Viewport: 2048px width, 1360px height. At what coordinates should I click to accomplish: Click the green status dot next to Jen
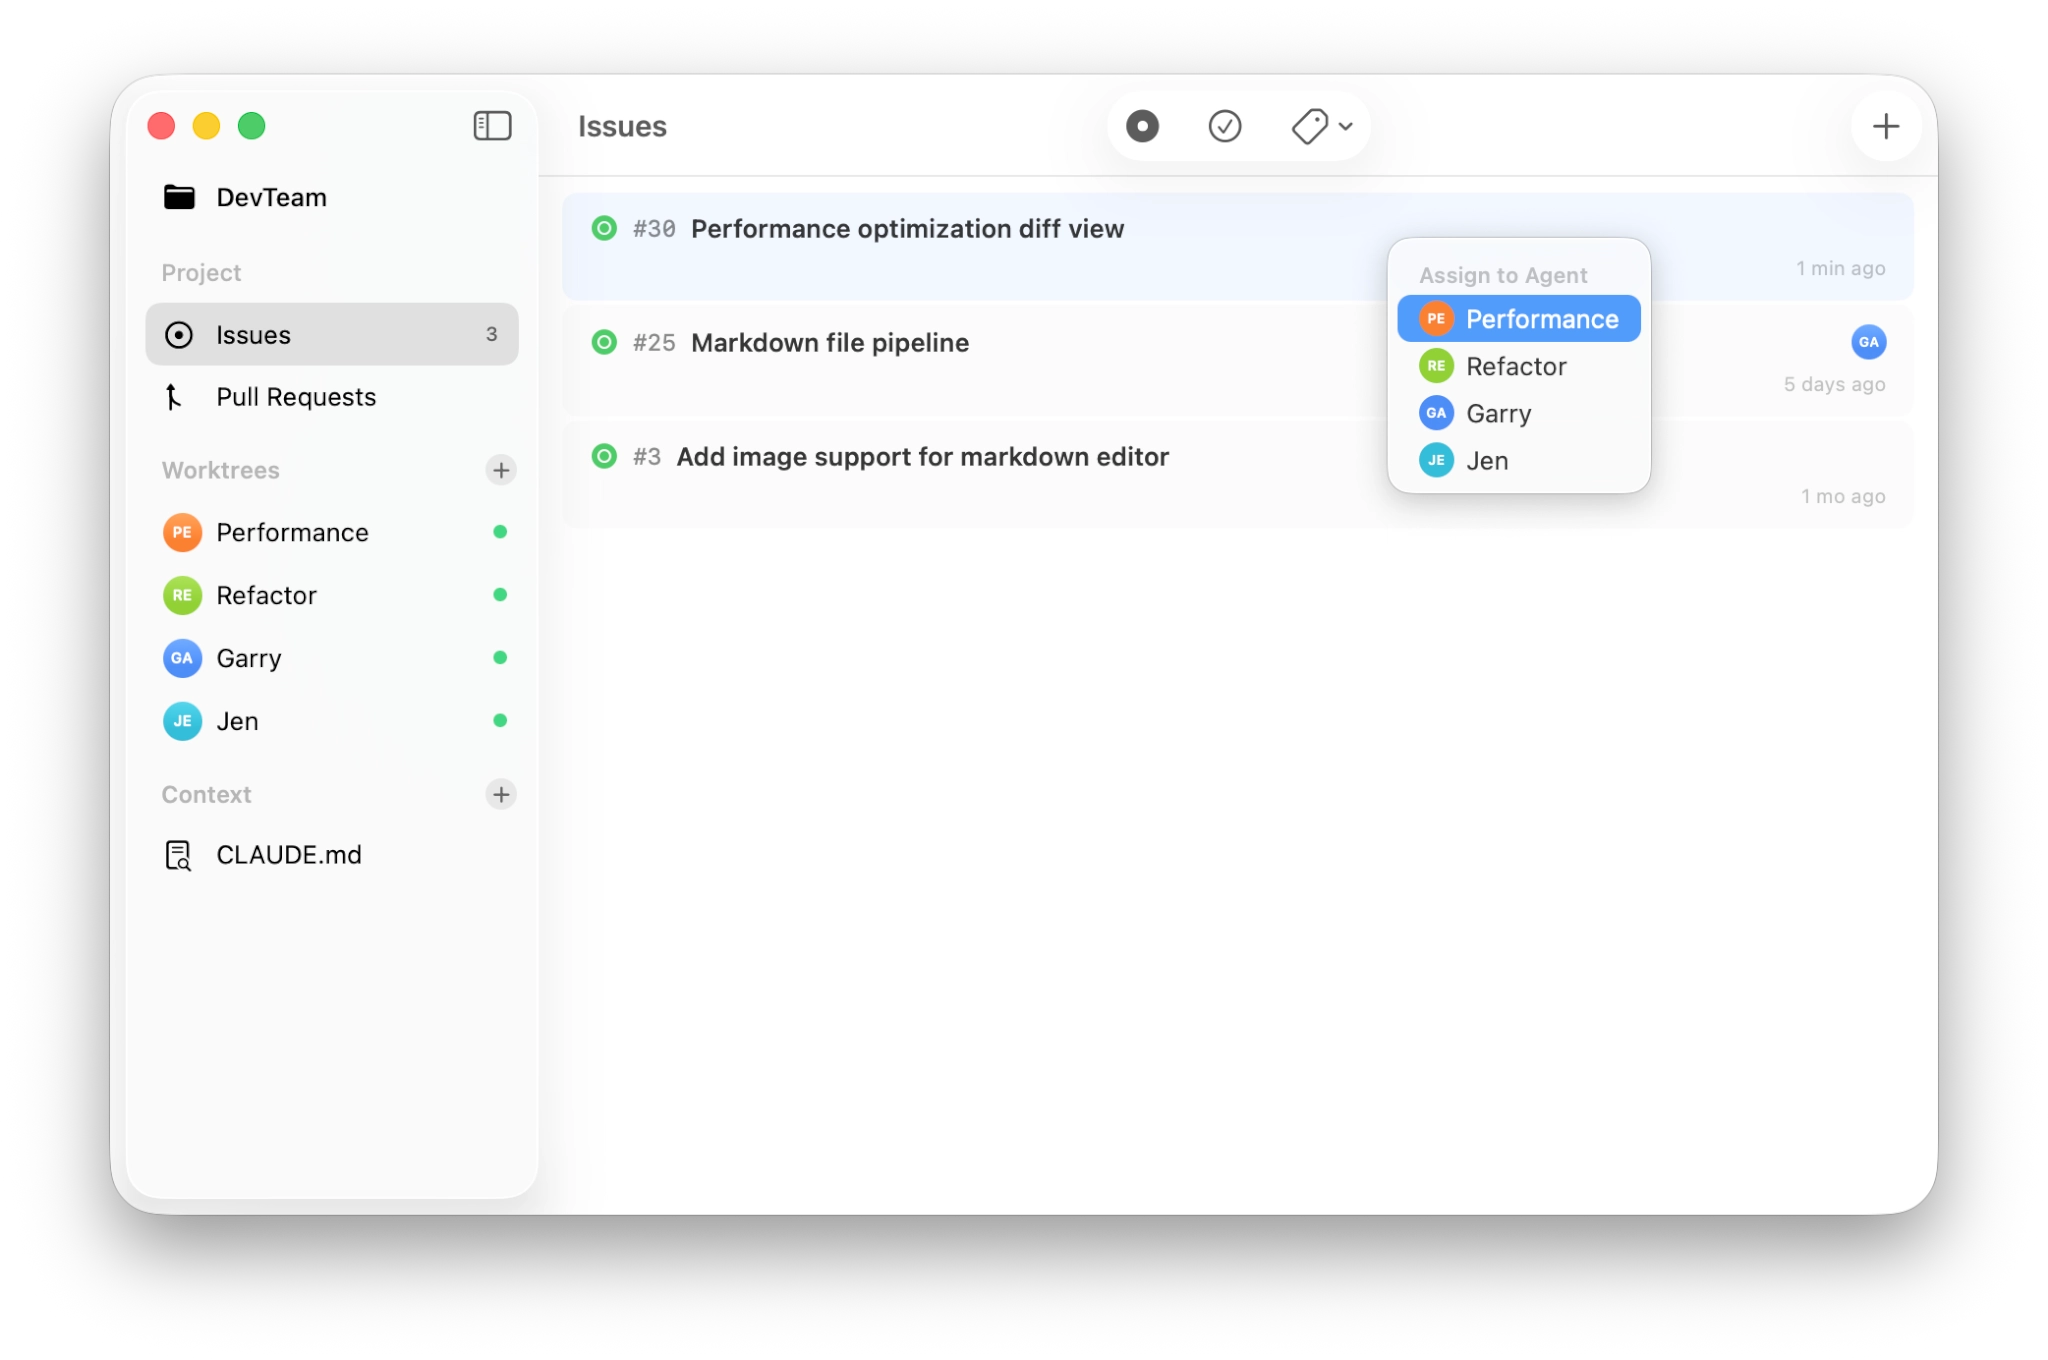tap(501, 720)
